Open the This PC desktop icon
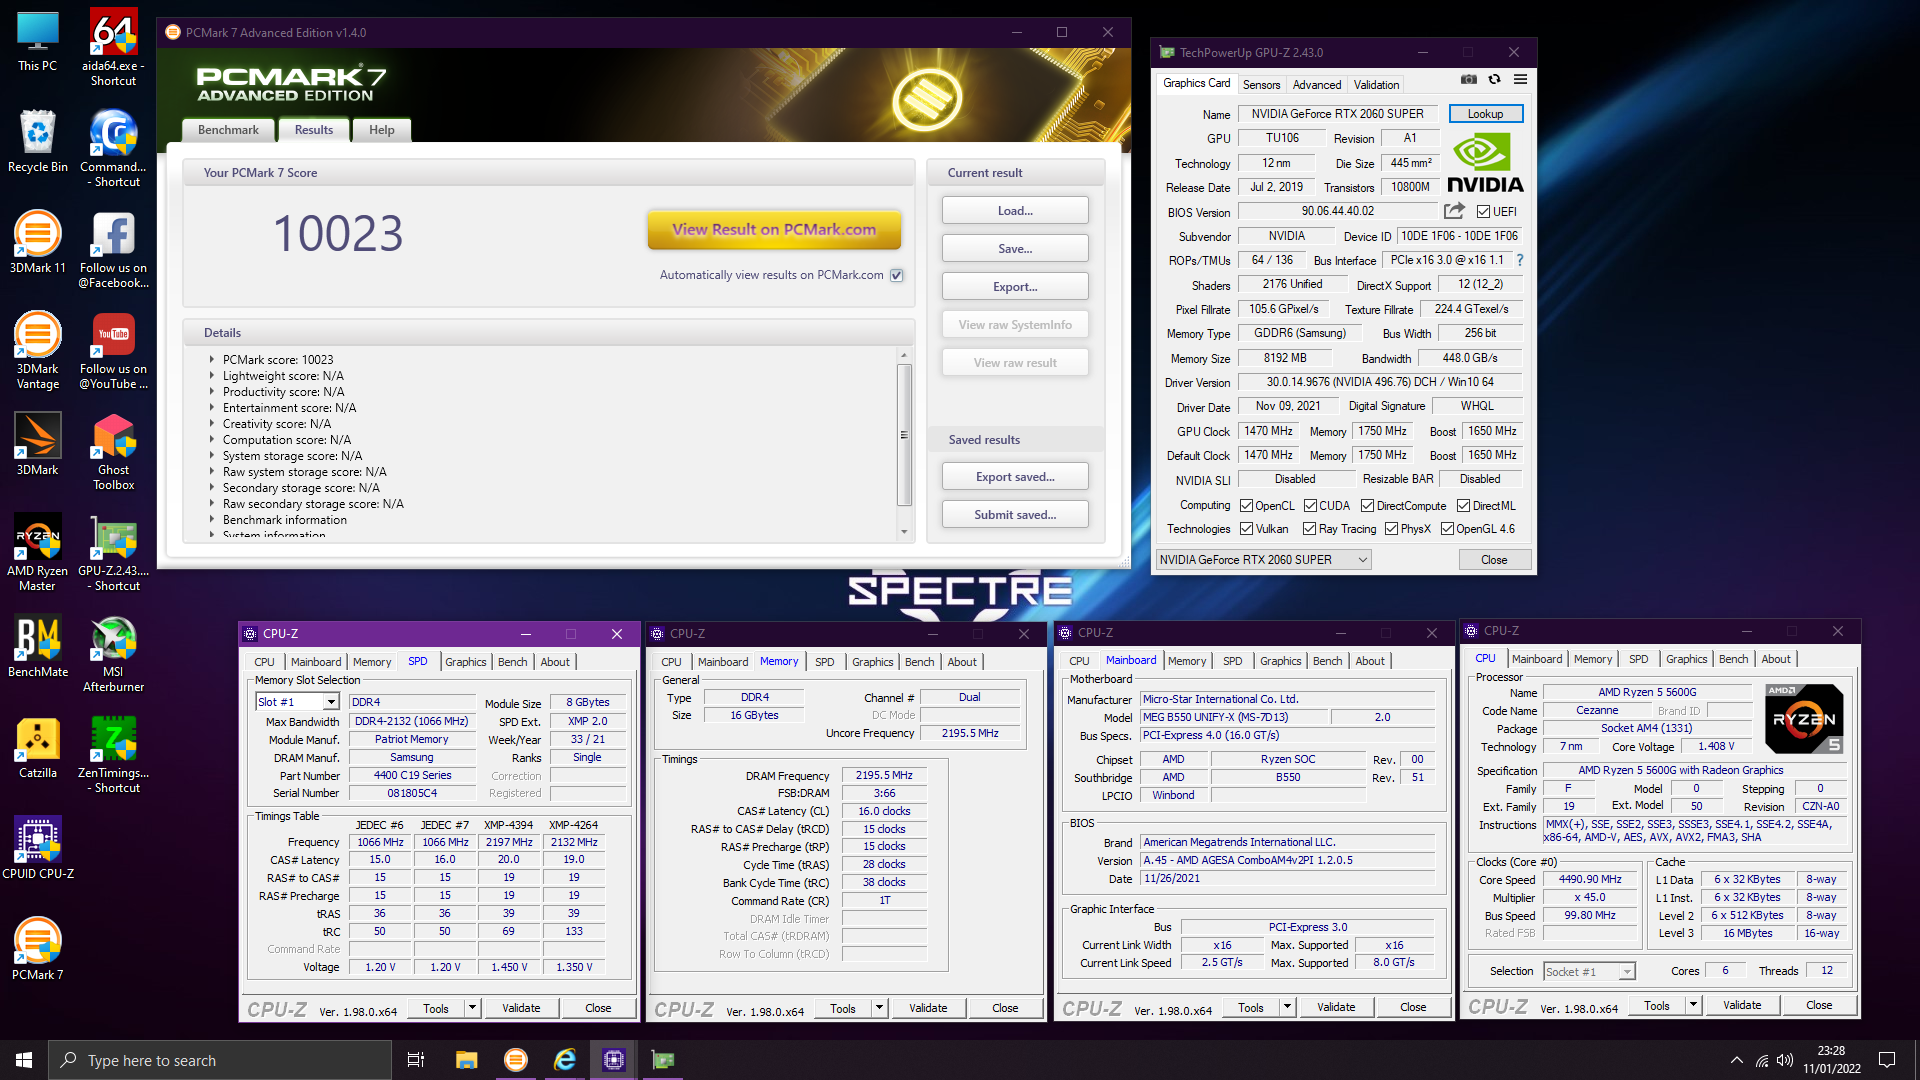The width and height of the screenshot is (1920, 1080). coord(37,41)
